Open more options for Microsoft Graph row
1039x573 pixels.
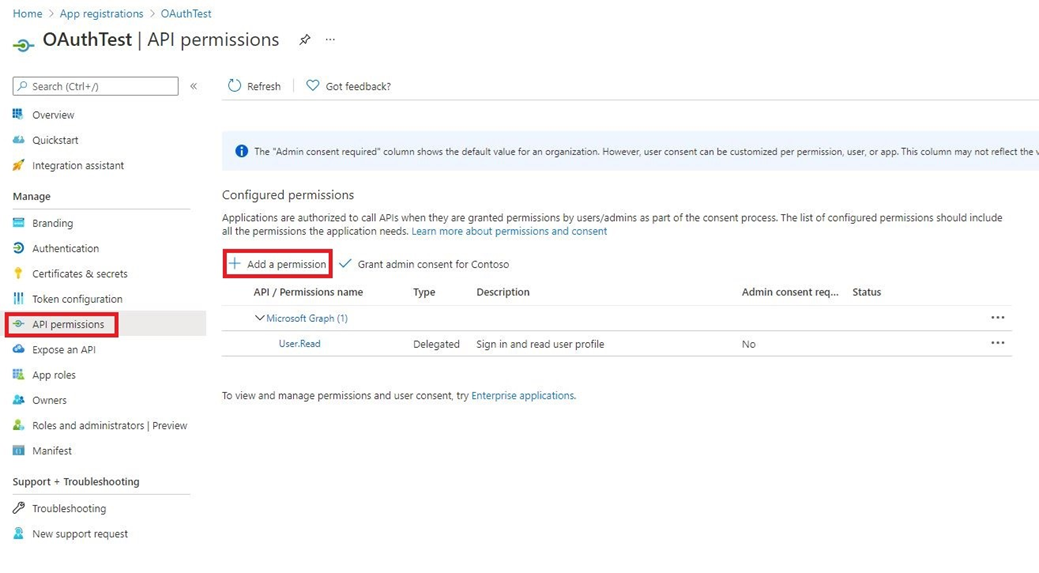tap(997, 318)
